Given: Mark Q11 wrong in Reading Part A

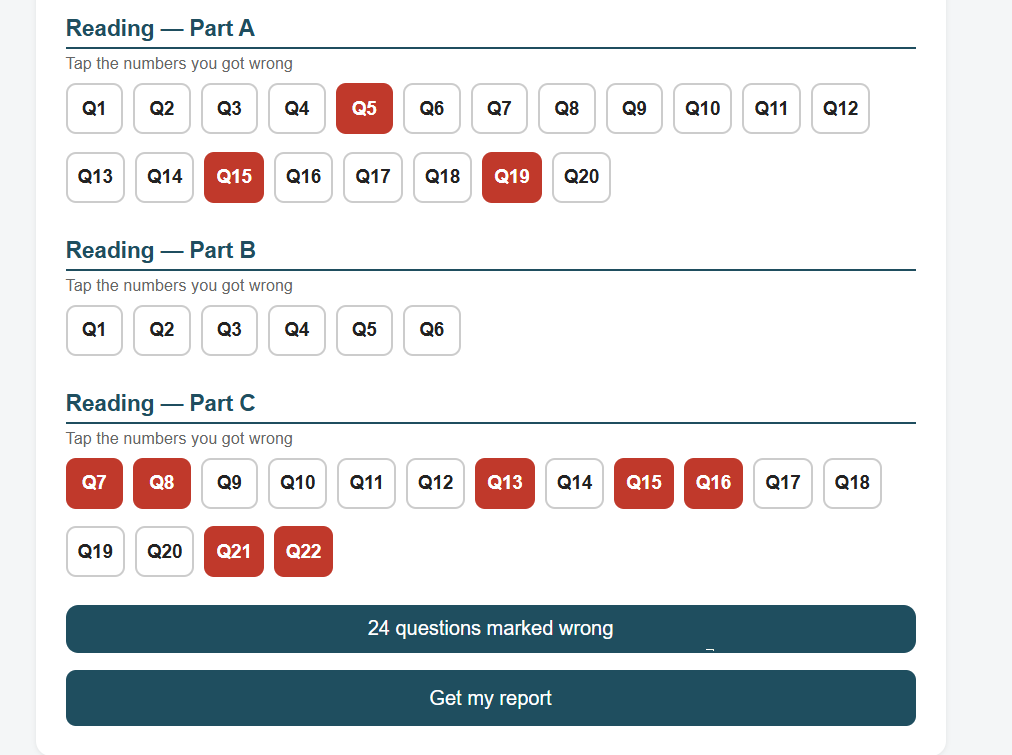Looking at the screenshot, I should [771, 108].
